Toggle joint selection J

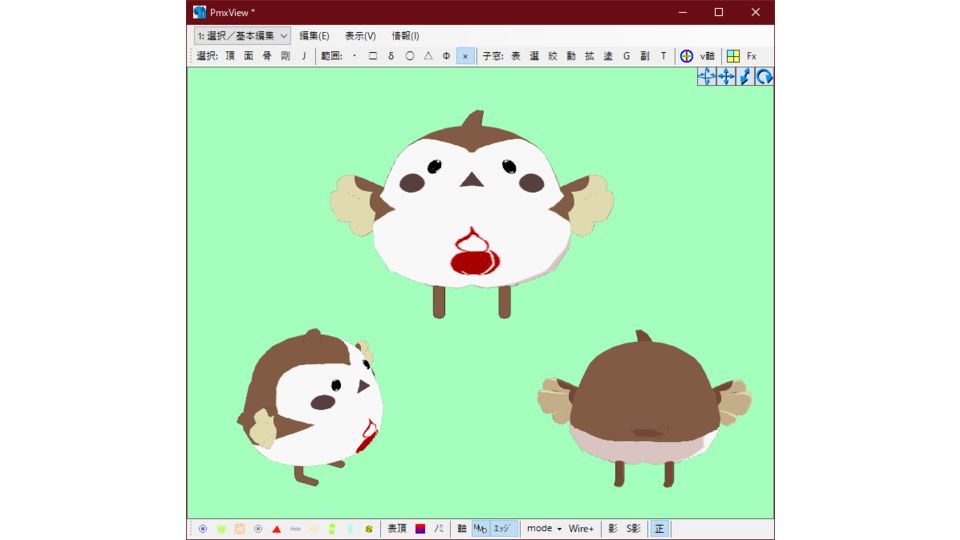click(304, 56)
